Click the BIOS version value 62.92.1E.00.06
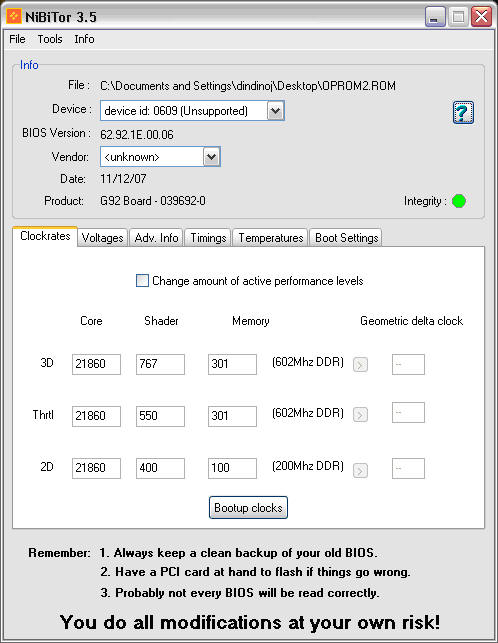Screen dimensions: 498x643 point(137,135)
